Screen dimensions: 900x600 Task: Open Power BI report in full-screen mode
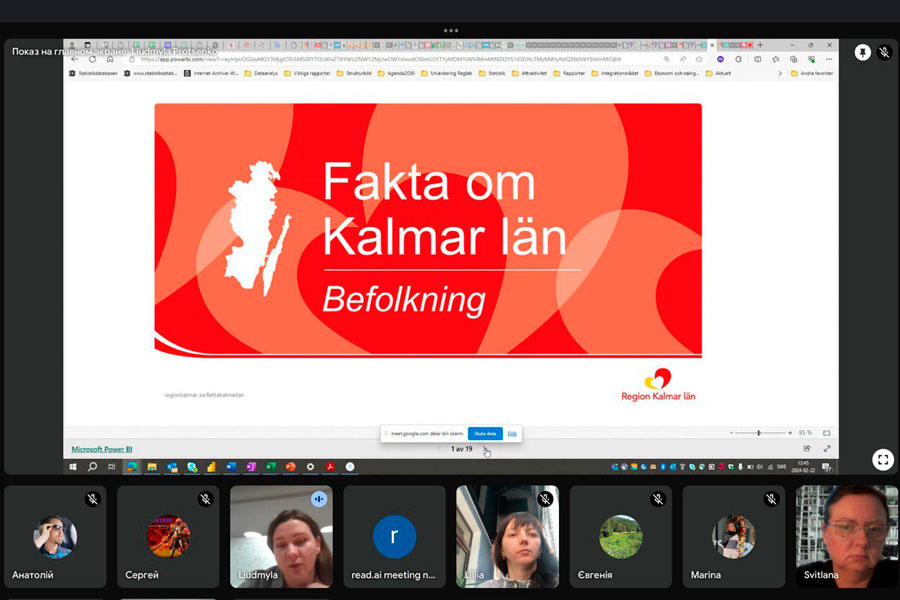coord(827,448)
